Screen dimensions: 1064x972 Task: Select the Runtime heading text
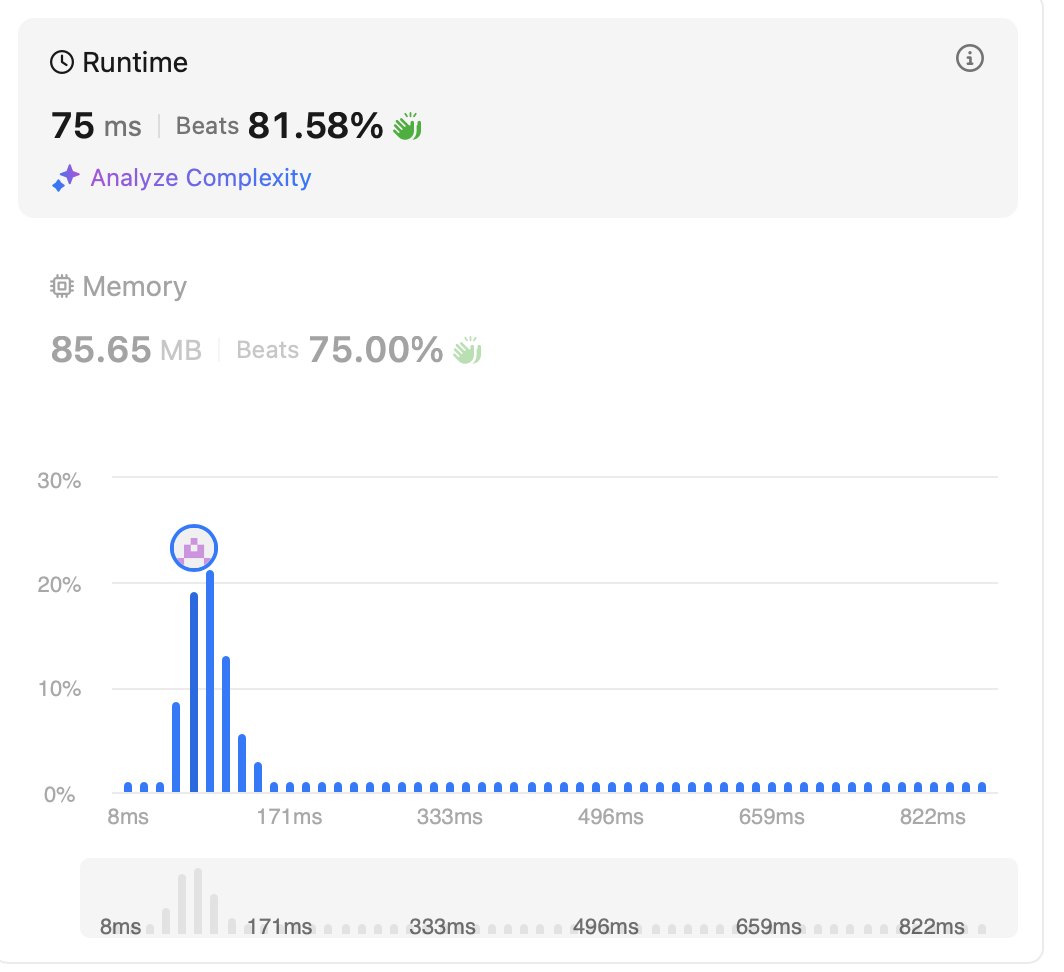coord(135,63)
